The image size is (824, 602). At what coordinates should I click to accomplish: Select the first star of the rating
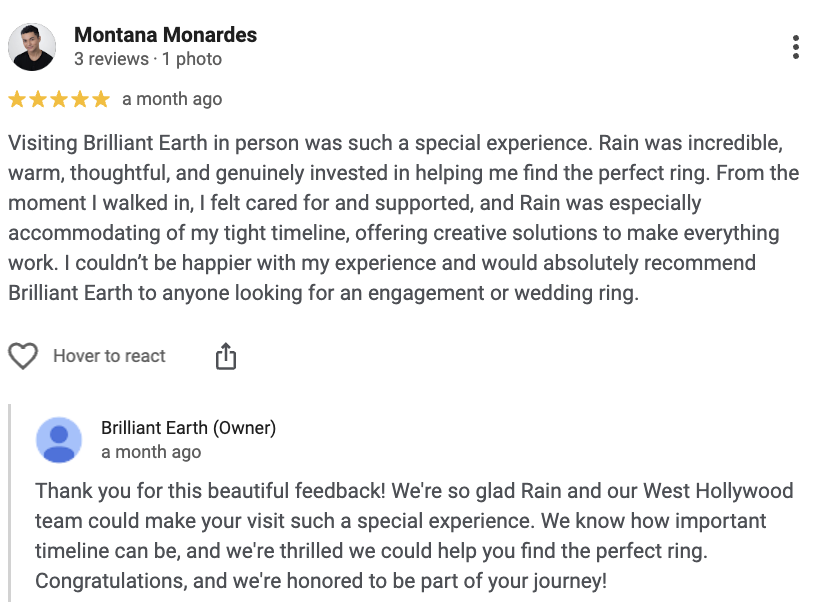point(18,99)
